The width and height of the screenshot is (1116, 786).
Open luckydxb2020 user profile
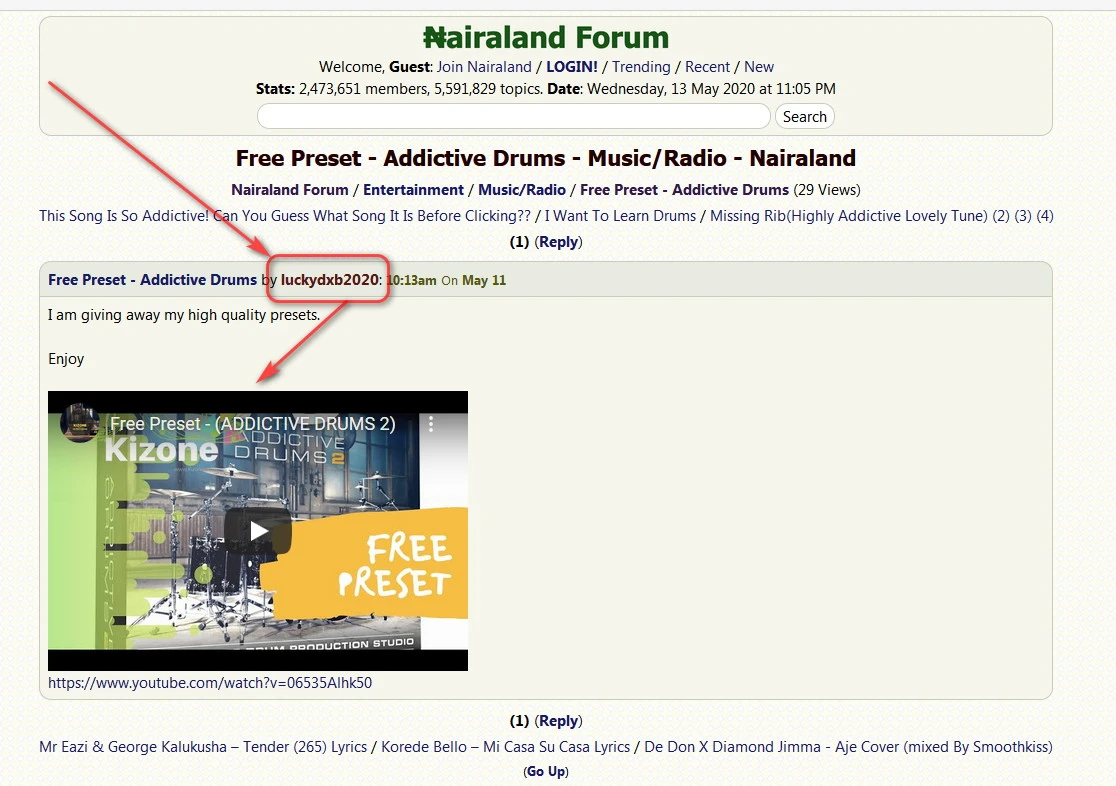[330, 280]
